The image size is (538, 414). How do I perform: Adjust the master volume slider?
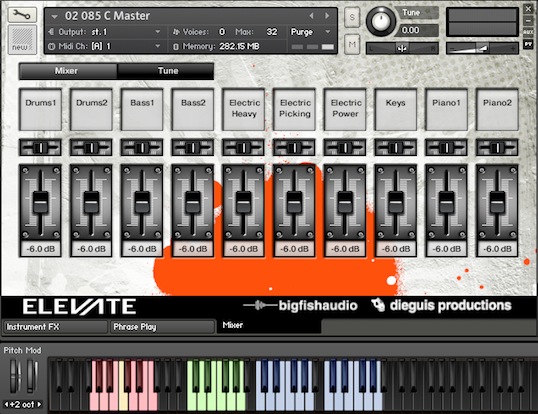(x=482, y=48)
